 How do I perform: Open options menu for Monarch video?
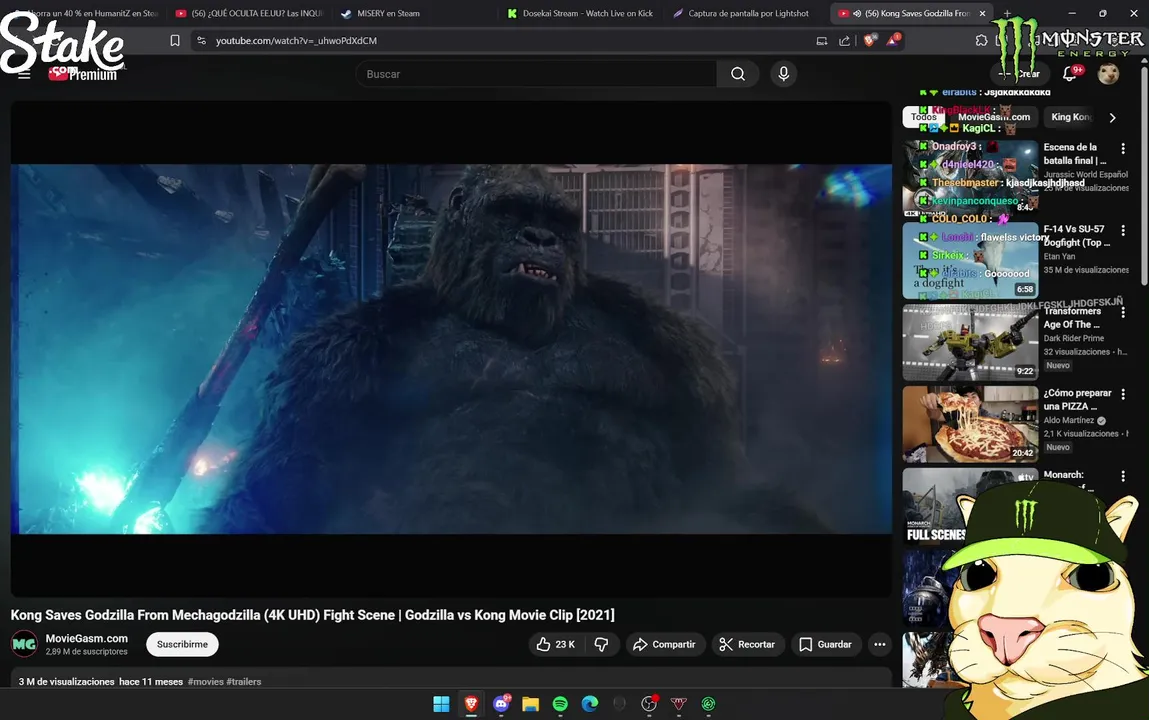pyautogui.click(x=1123, y=477)
